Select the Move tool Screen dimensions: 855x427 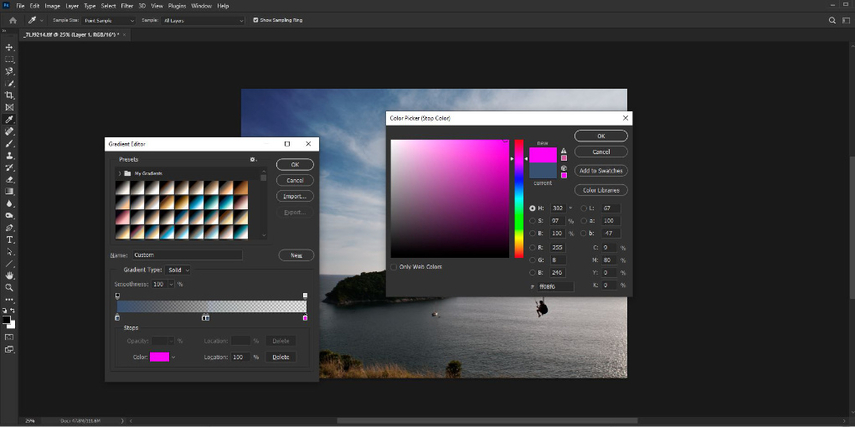[x=9, y=47]
